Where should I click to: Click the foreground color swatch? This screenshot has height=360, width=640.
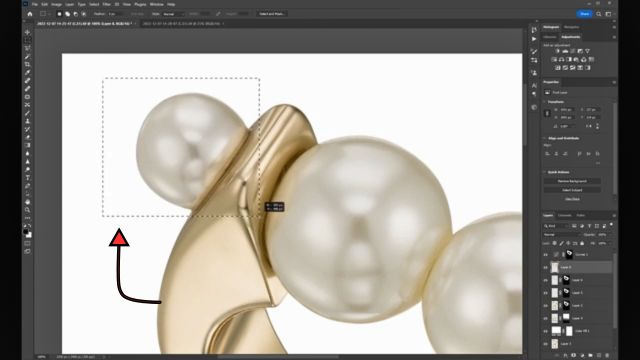tap(26, 231)
